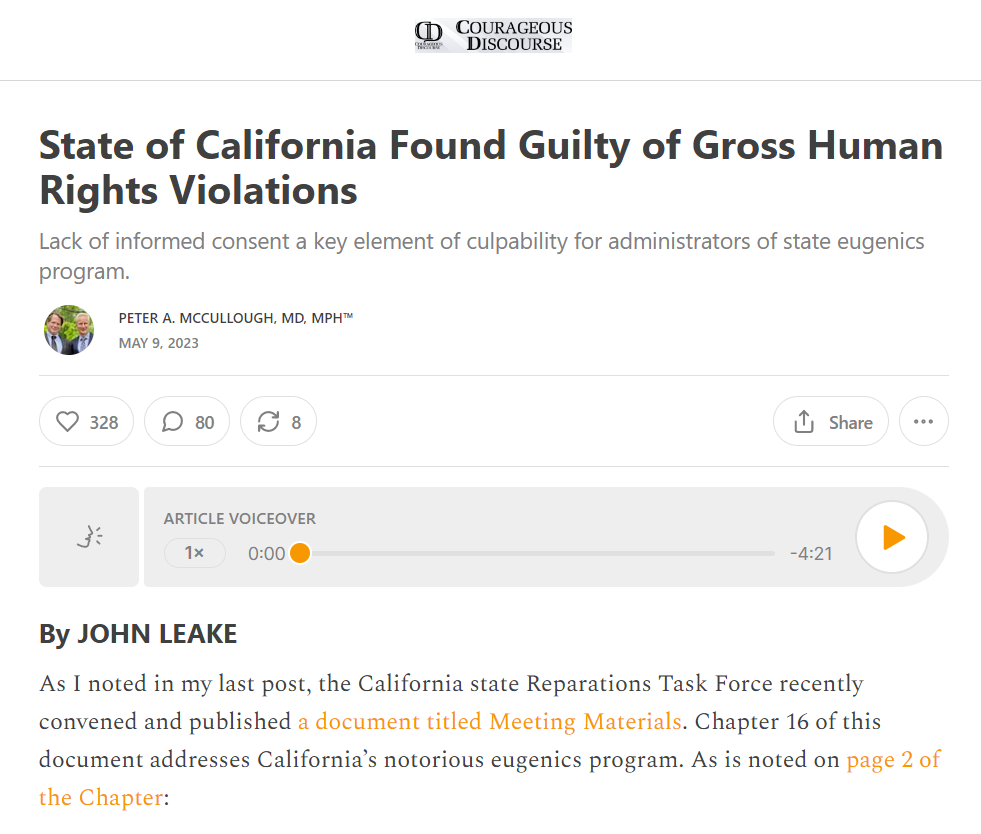Follow the 'page 2 of the Chapter' link
Screen dimensions: 981x834
point(893,759)
